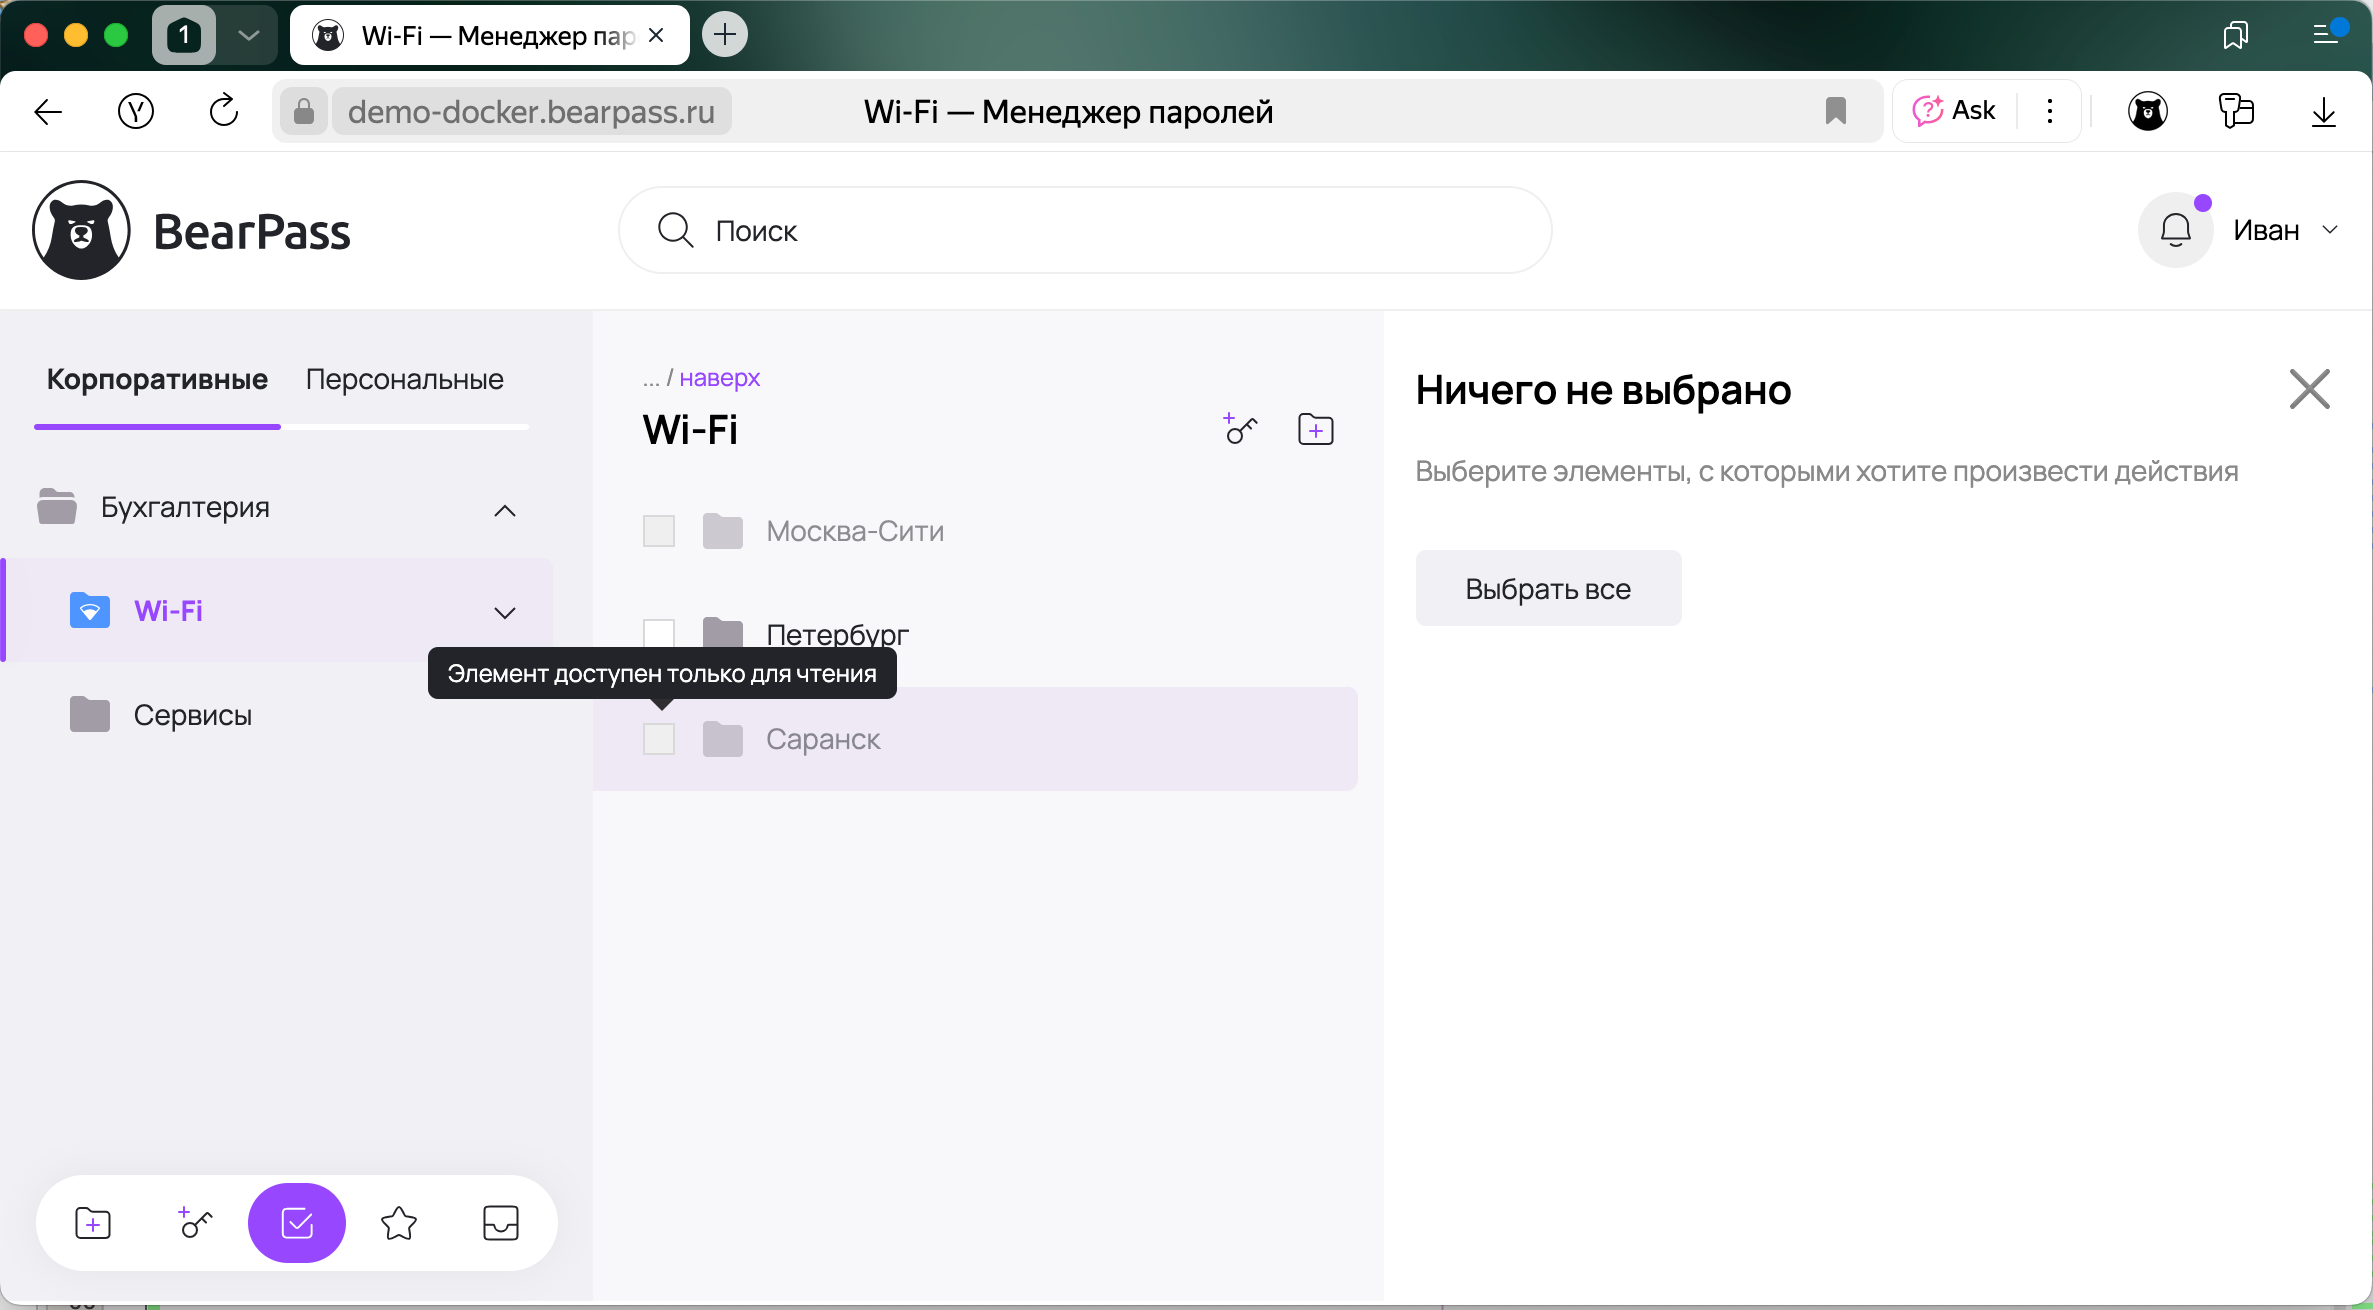Open the notifications bell
Viewport: 2373px width, 1310px height.
pyautogui.click(x=2175, y=230)
